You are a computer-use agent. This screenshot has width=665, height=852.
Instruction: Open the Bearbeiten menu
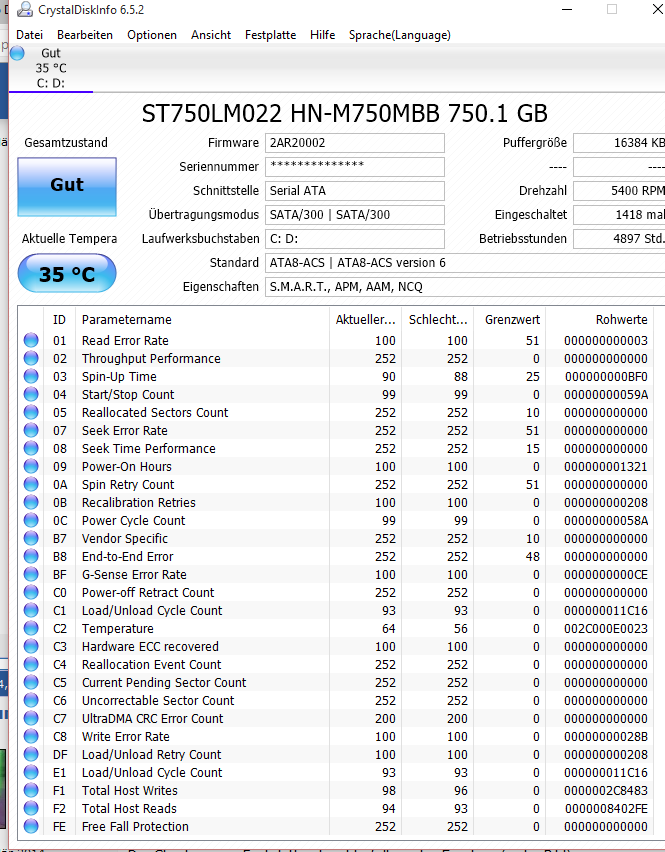[x=85, y=35]
